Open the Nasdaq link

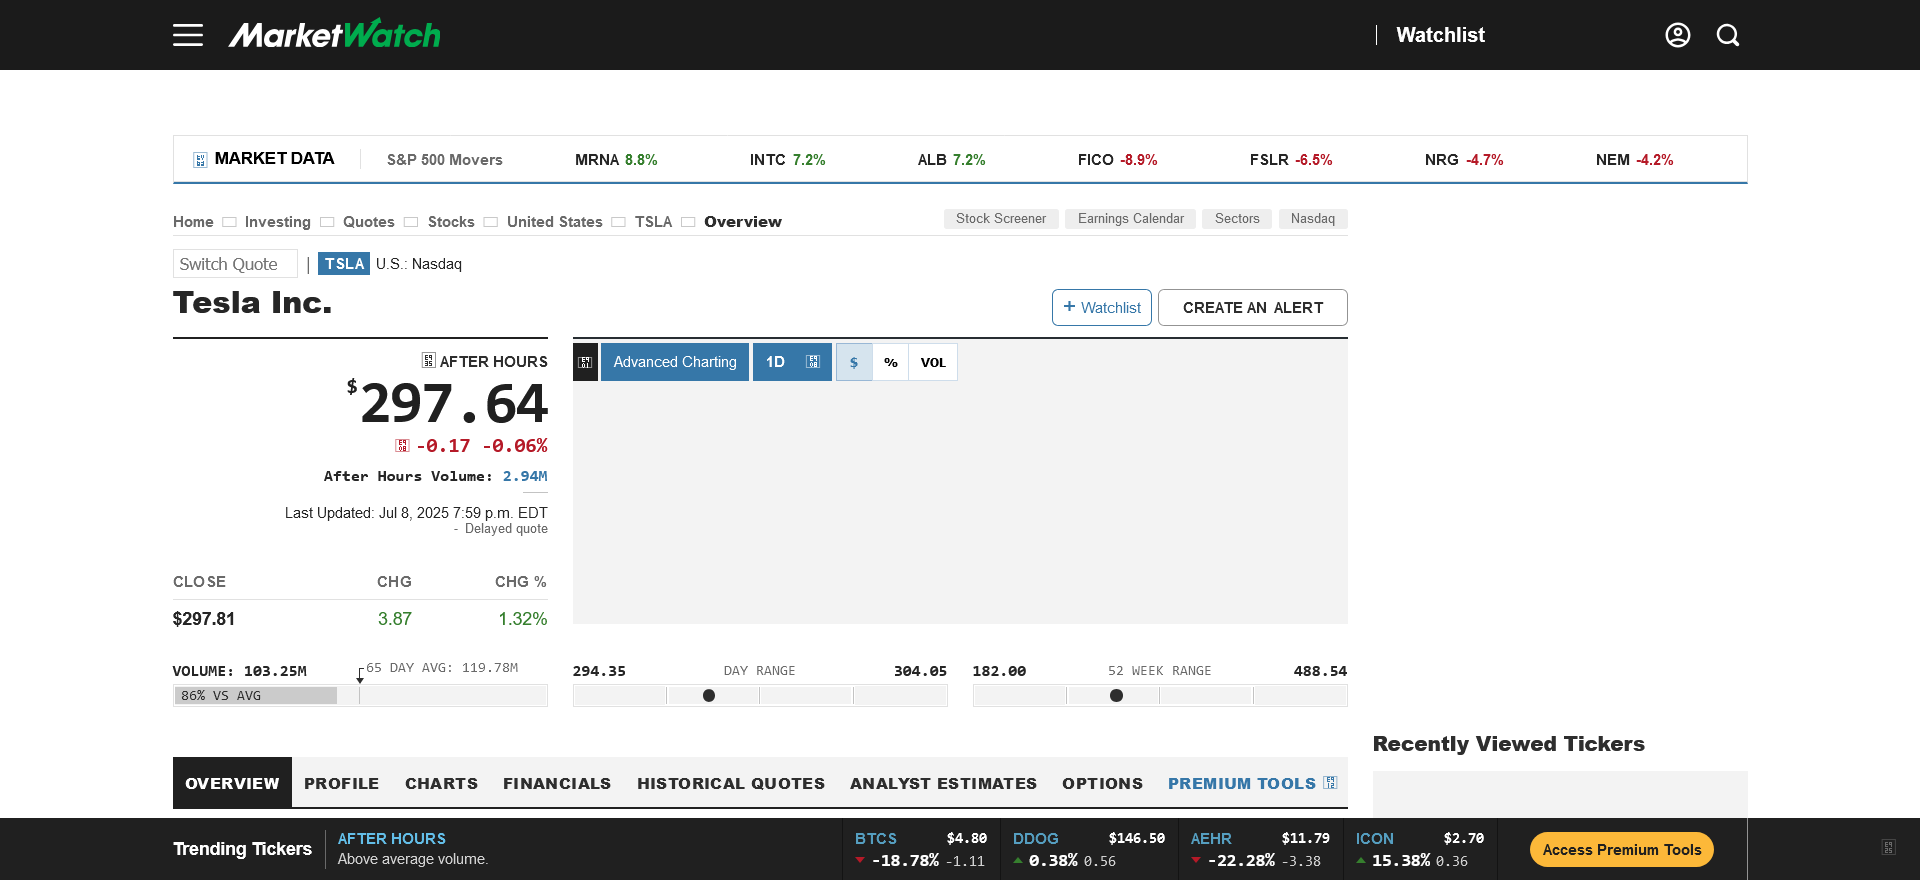click(x=1313, y=218)
